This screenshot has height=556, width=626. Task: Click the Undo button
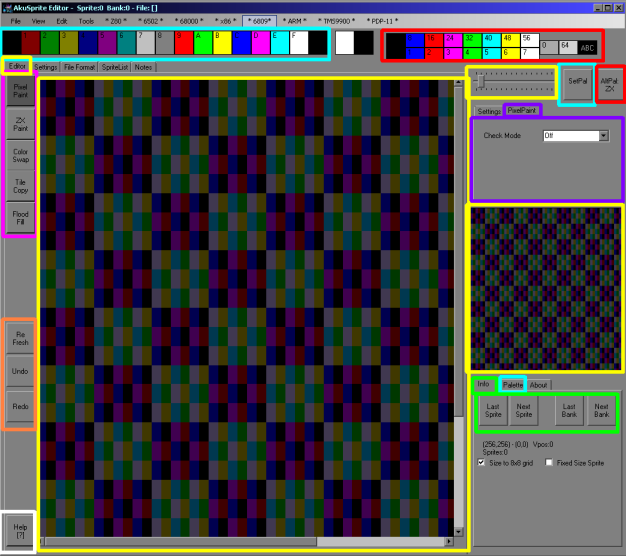(x=20, y=373)
